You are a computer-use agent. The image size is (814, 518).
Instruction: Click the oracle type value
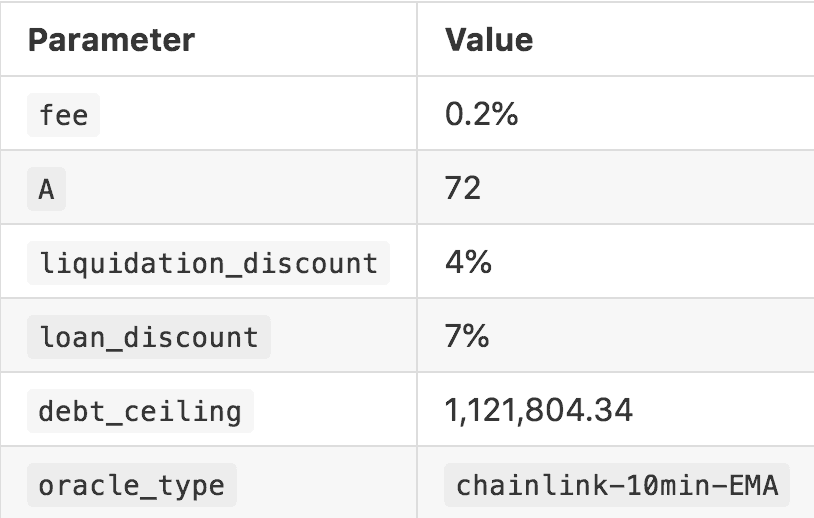point(617,486)
